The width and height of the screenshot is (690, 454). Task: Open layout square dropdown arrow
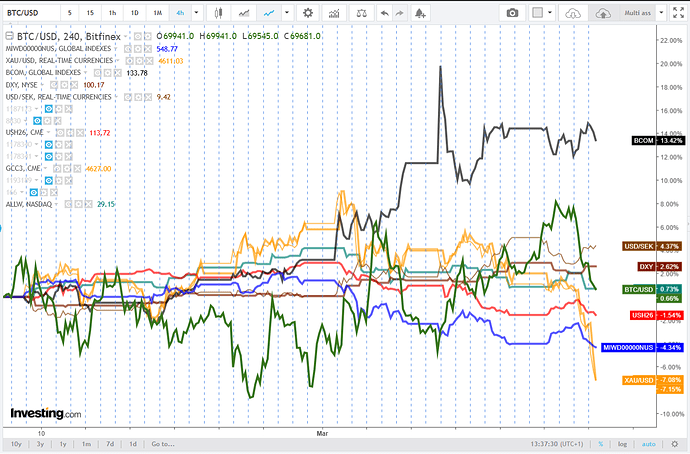pos(550,13)
